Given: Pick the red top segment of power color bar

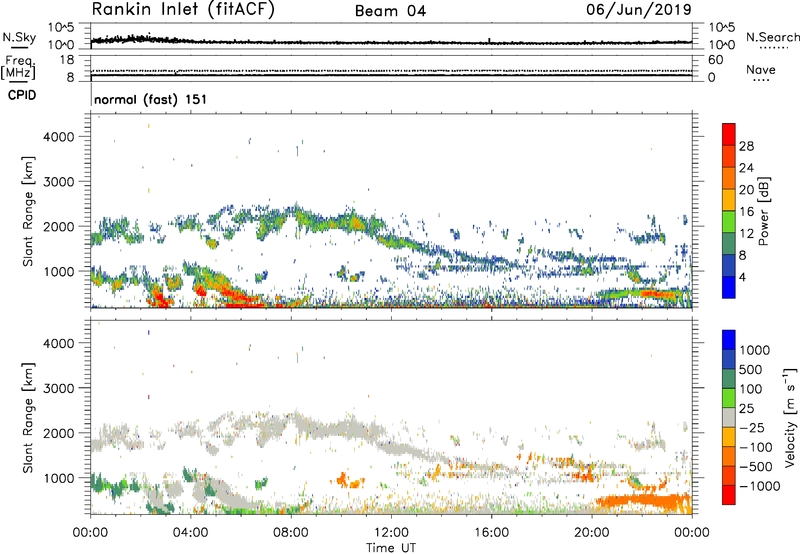Looking at the screenshot, I should point(729,134).
